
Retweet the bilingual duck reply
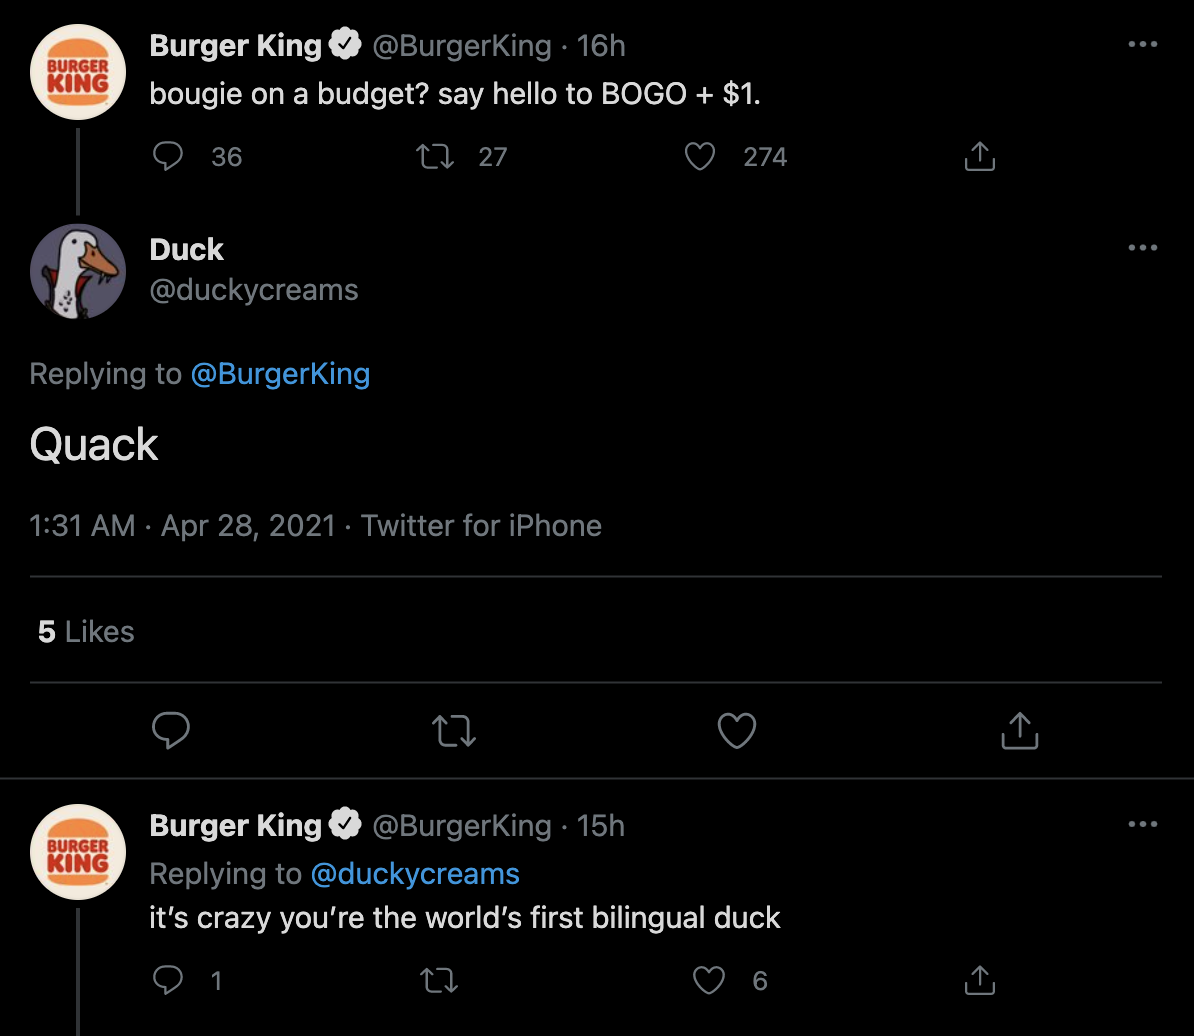(440, 980)
